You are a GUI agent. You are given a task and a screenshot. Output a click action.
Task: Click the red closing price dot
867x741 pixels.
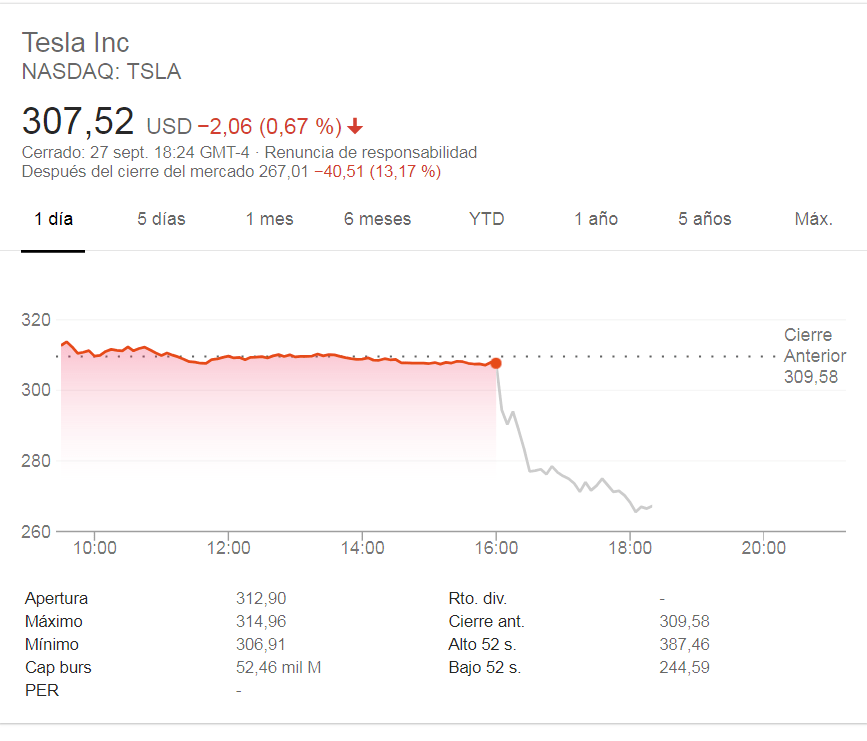point(496,363)
